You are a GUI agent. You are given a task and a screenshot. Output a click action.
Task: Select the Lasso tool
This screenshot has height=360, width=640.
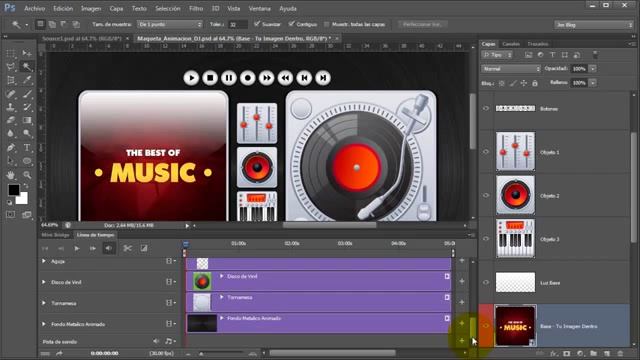click(x=11, y=67)
